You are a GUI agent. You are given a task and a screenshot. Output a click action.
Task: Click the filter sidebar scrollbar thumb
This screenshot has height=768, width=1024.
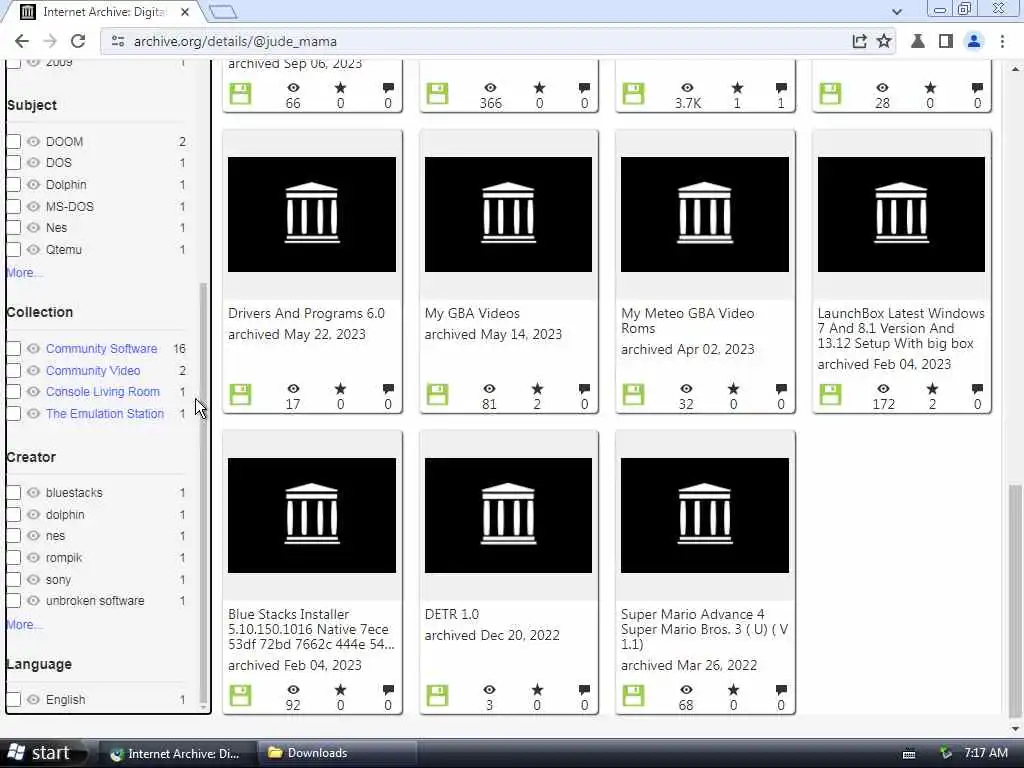tap(203, 493)
